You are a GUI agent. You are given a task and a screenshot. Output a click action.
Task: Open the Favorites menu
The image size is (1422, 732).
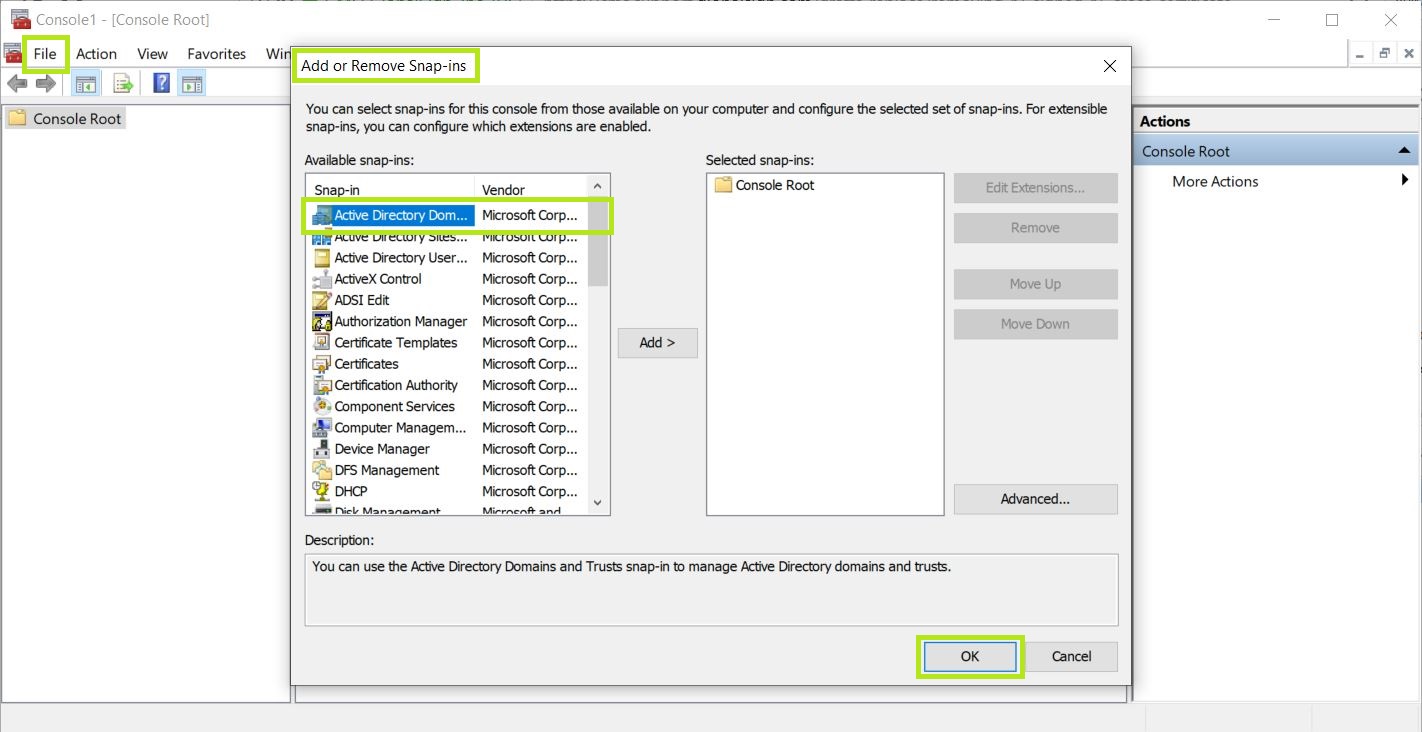pyautogui.click(x=216, y=54)
